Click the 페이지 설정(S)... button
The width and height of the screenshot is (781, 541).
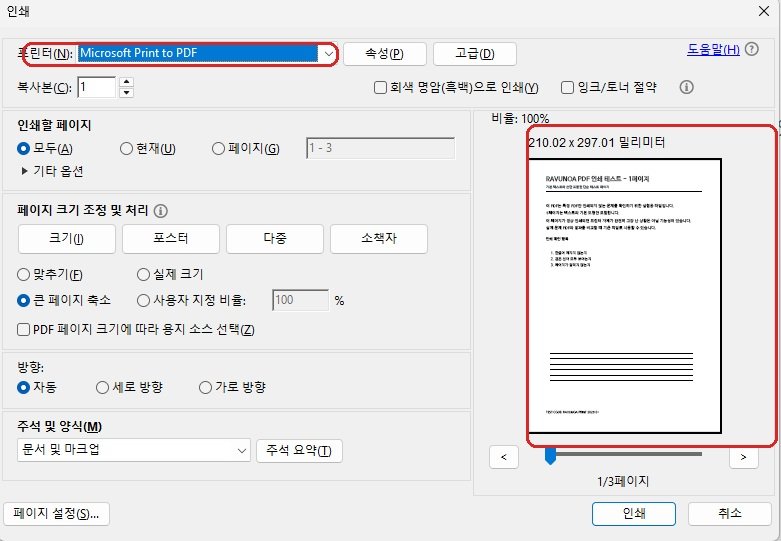(56, 514)
